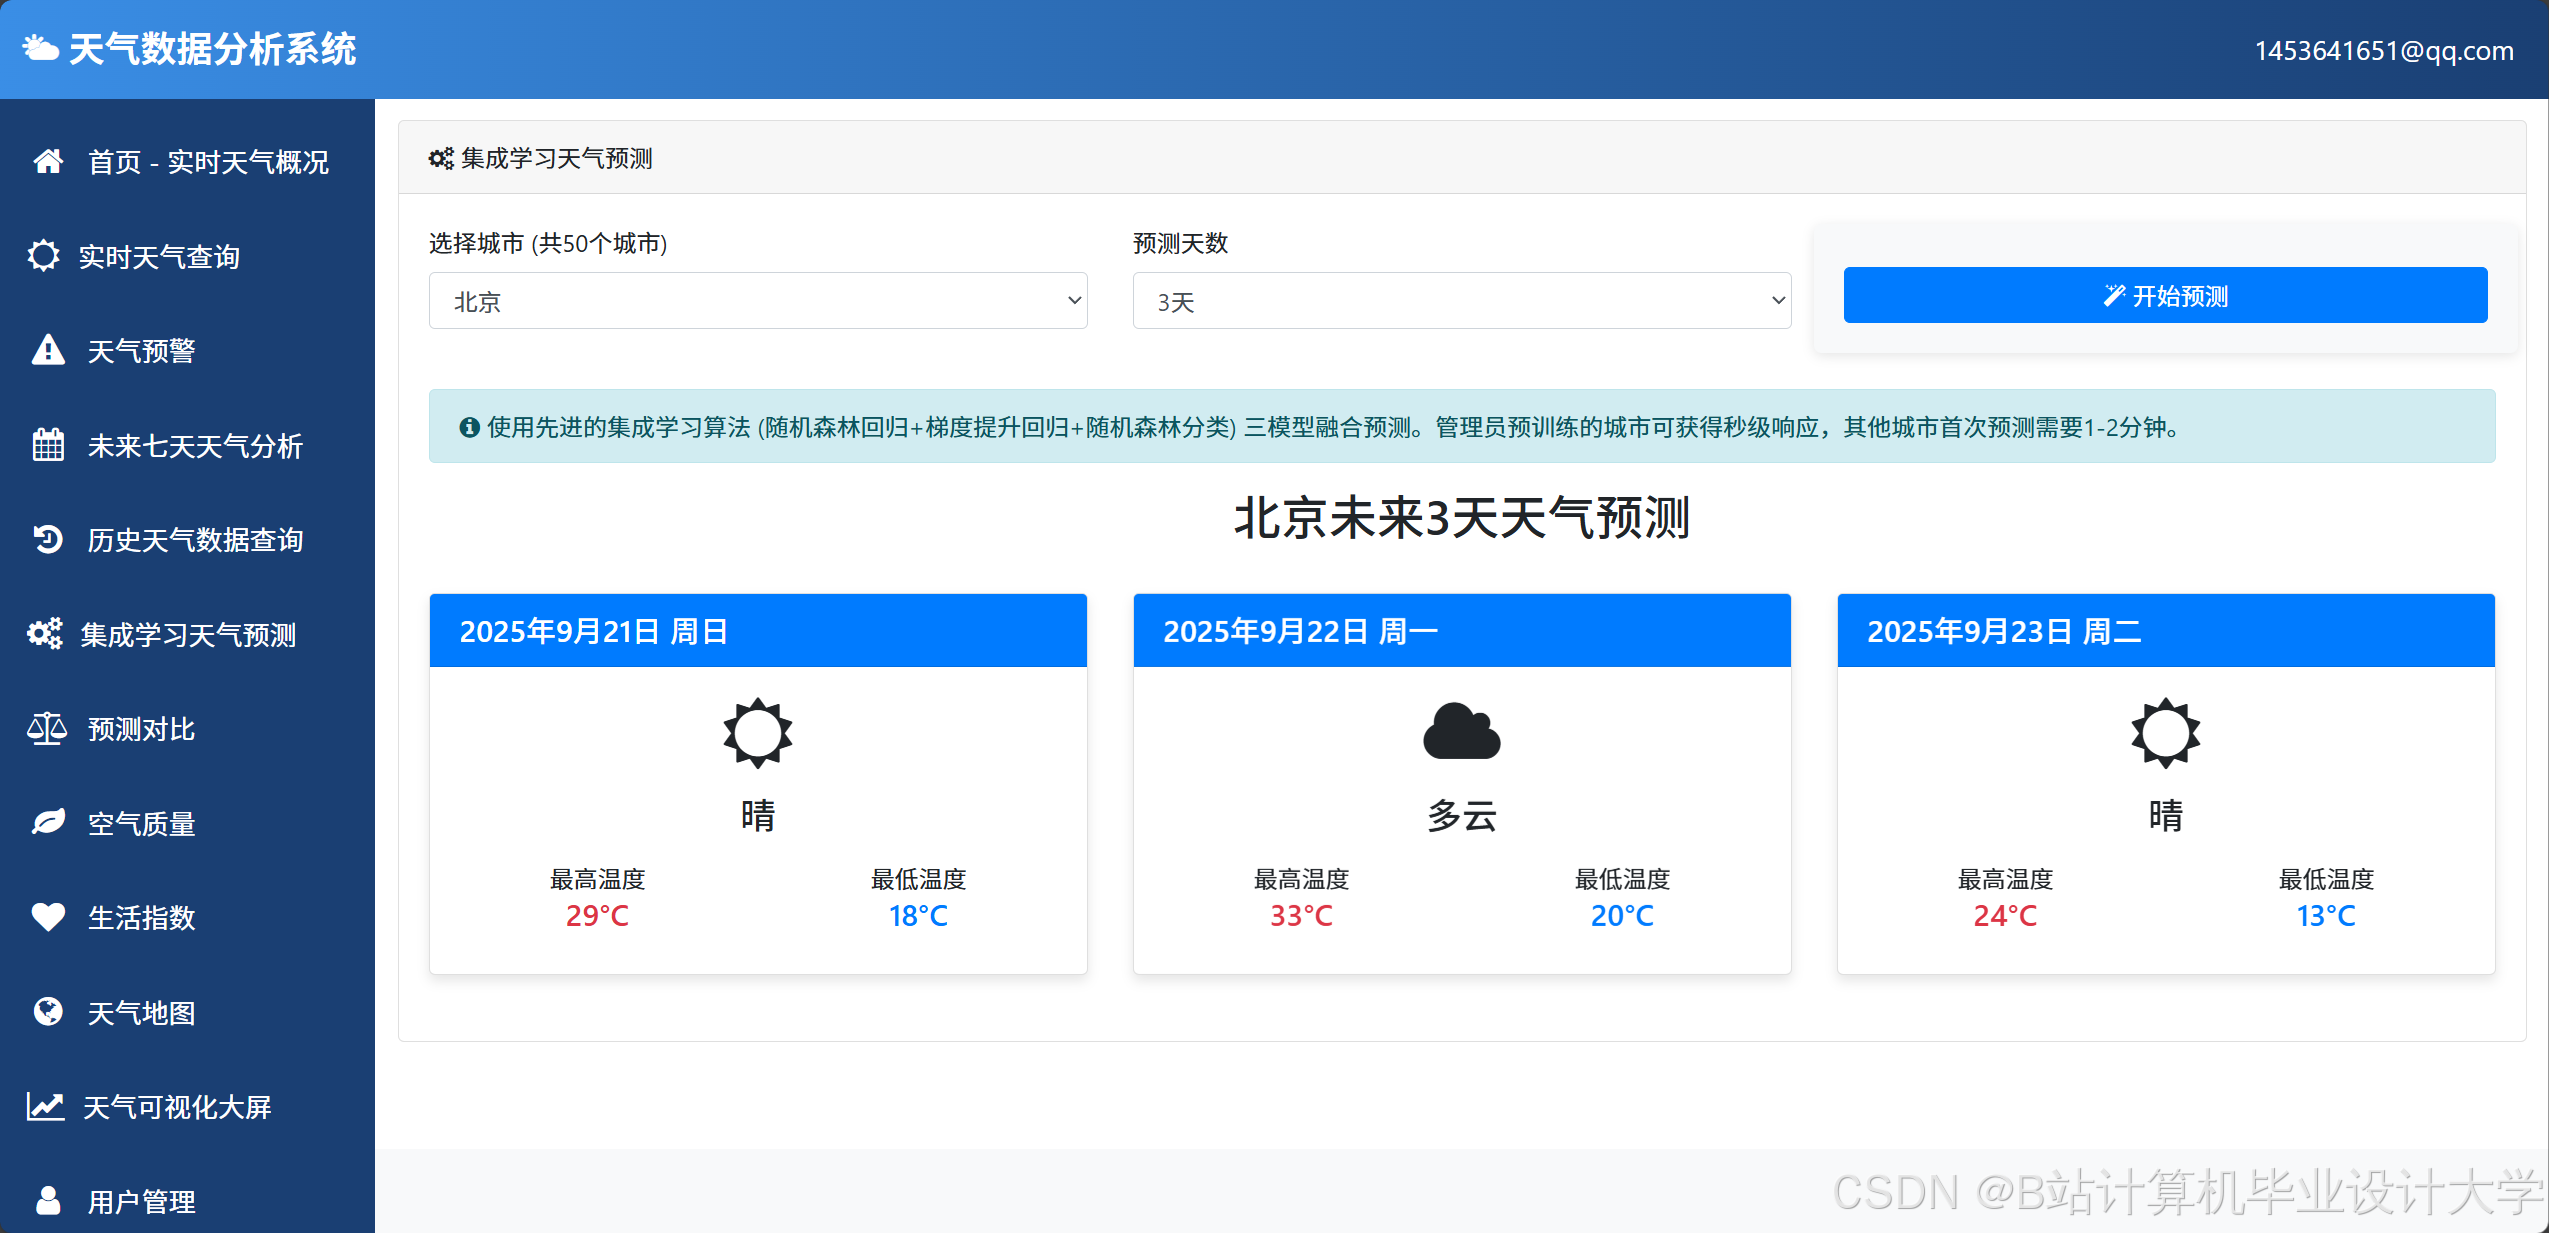Screen dimensions: 2549x1233
Task: Click the warning triangle icon for 天气预警
Action: (x=48, y=350)
